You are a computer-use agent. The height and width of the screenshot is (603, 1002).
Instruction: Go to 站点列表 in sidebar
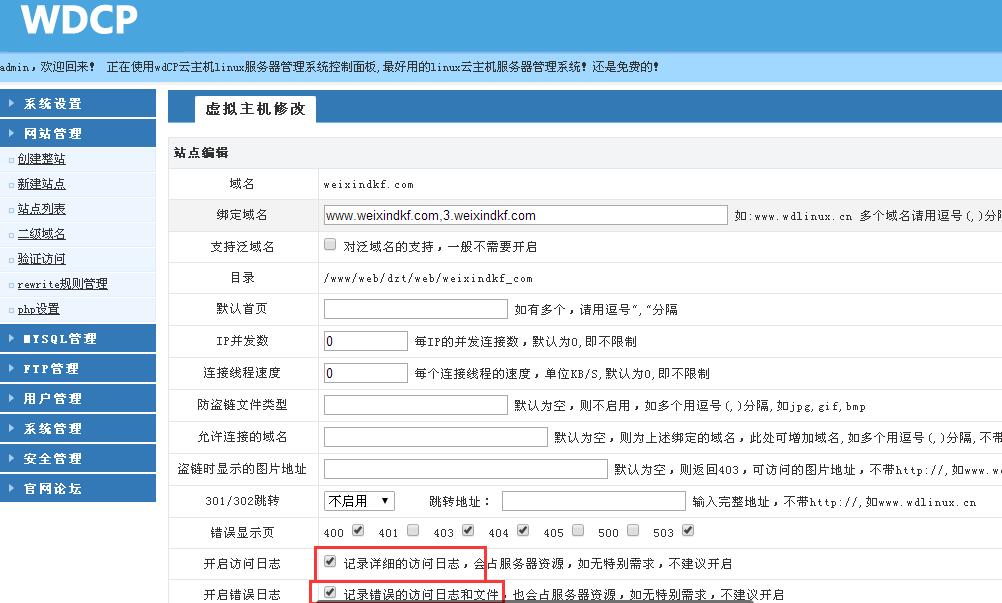click(41, 209)
